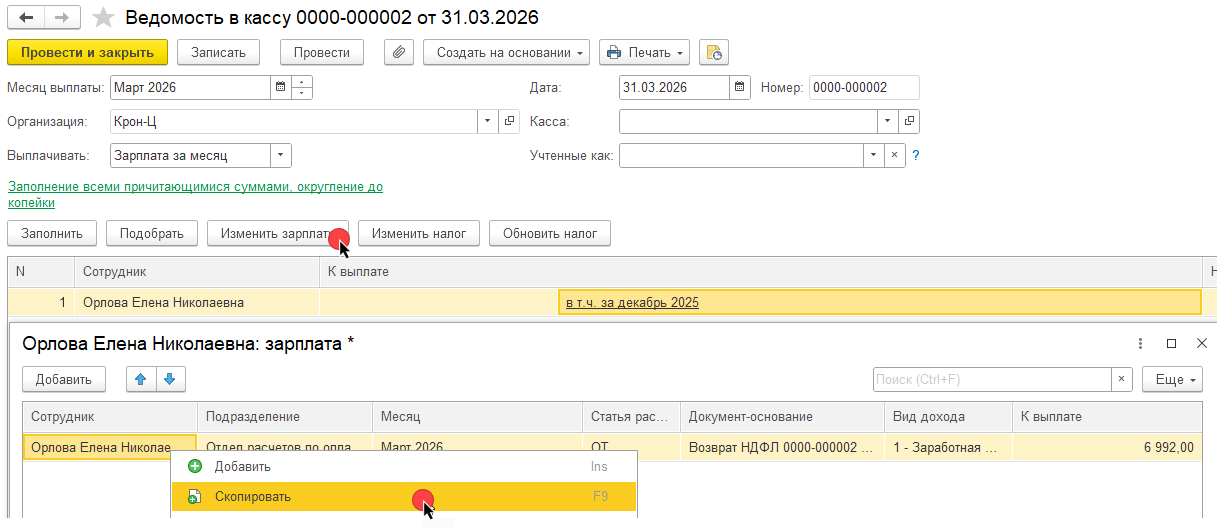1217x528 pixels.
Task: Open the three-dot menu of salary window
Action: tap(1141, 343)
